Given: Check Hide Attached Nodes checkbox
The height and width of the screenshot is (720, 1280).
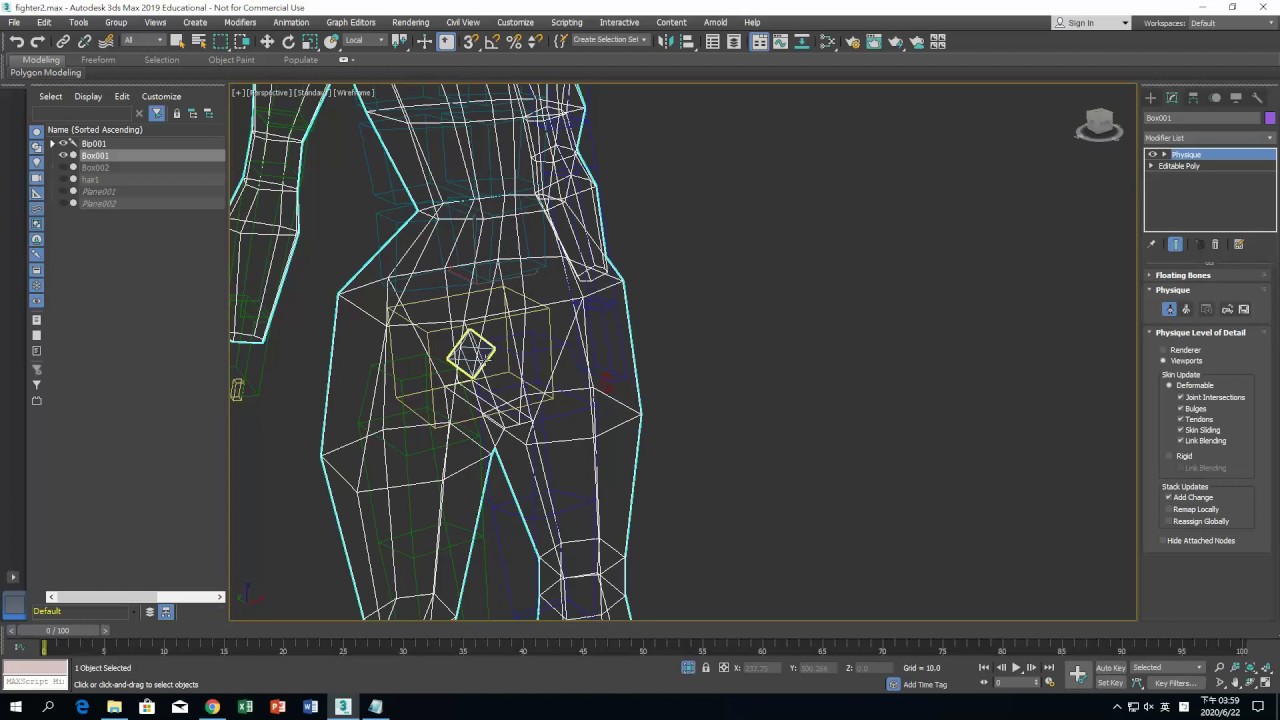Looking at the screenshot, I should coord(1162,541).
